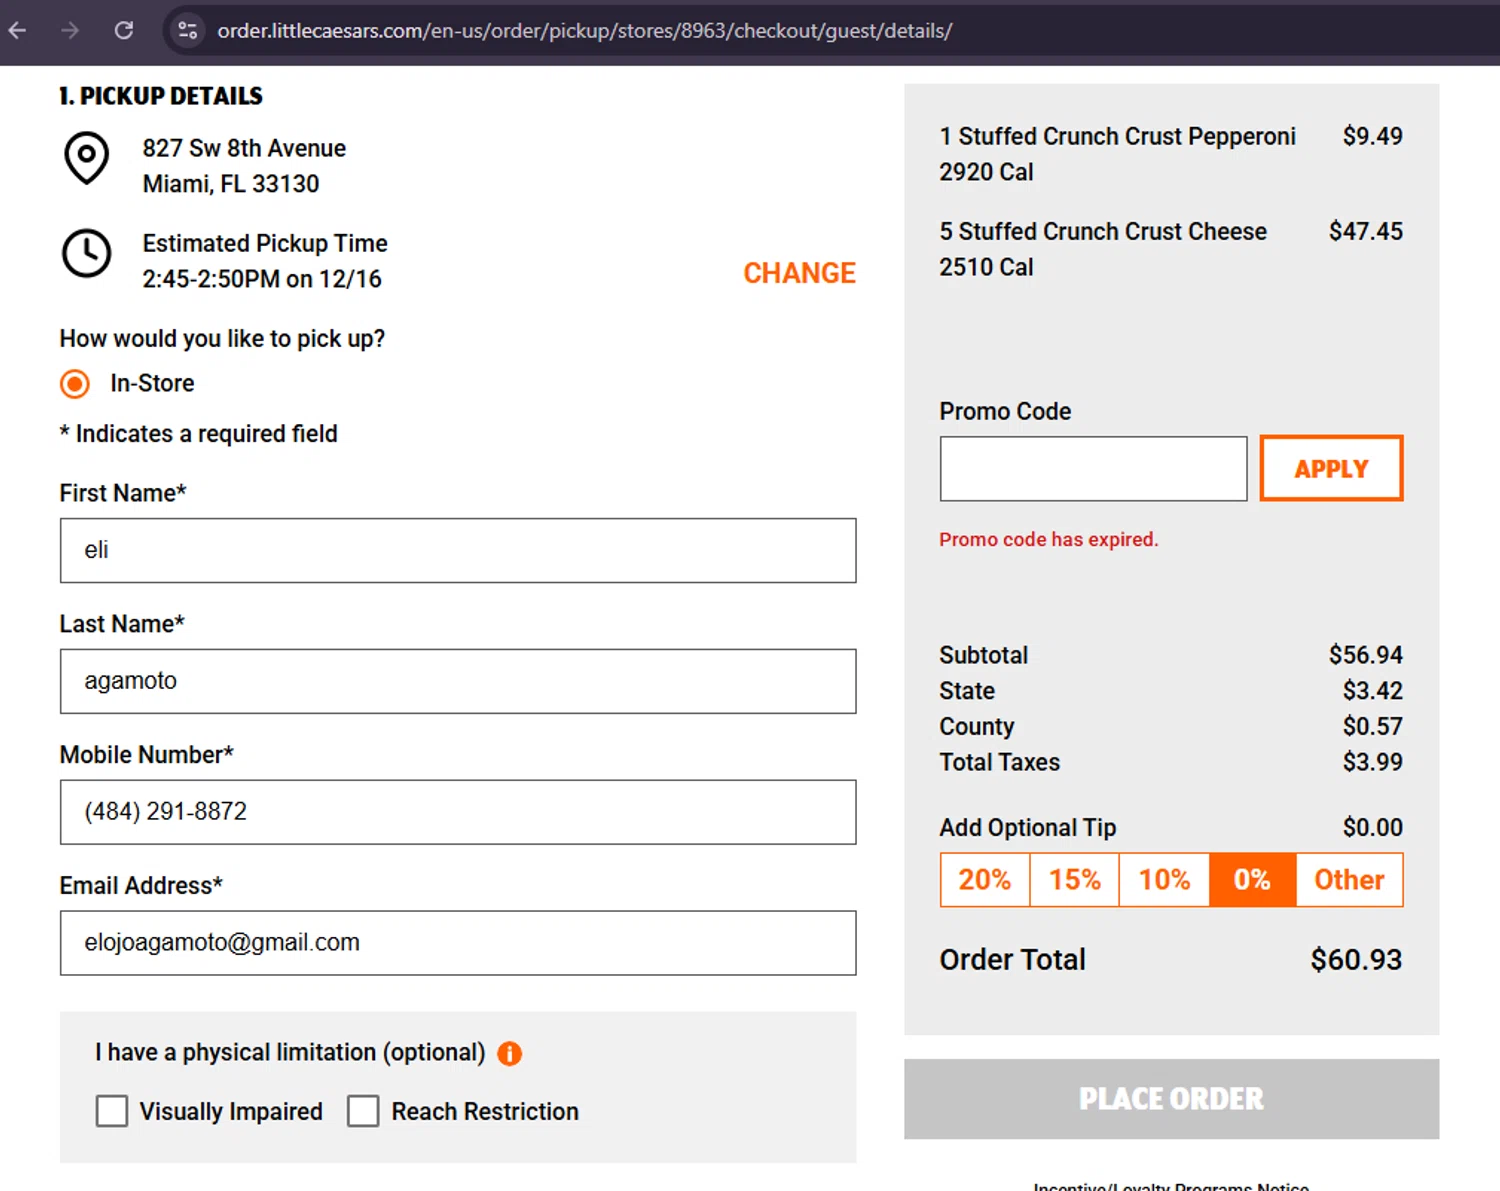The width and height of the screenshot is (1500, 1191).
Task: Select the 10% tip option
Action: pyautogui.click(x=1165, y=880)
